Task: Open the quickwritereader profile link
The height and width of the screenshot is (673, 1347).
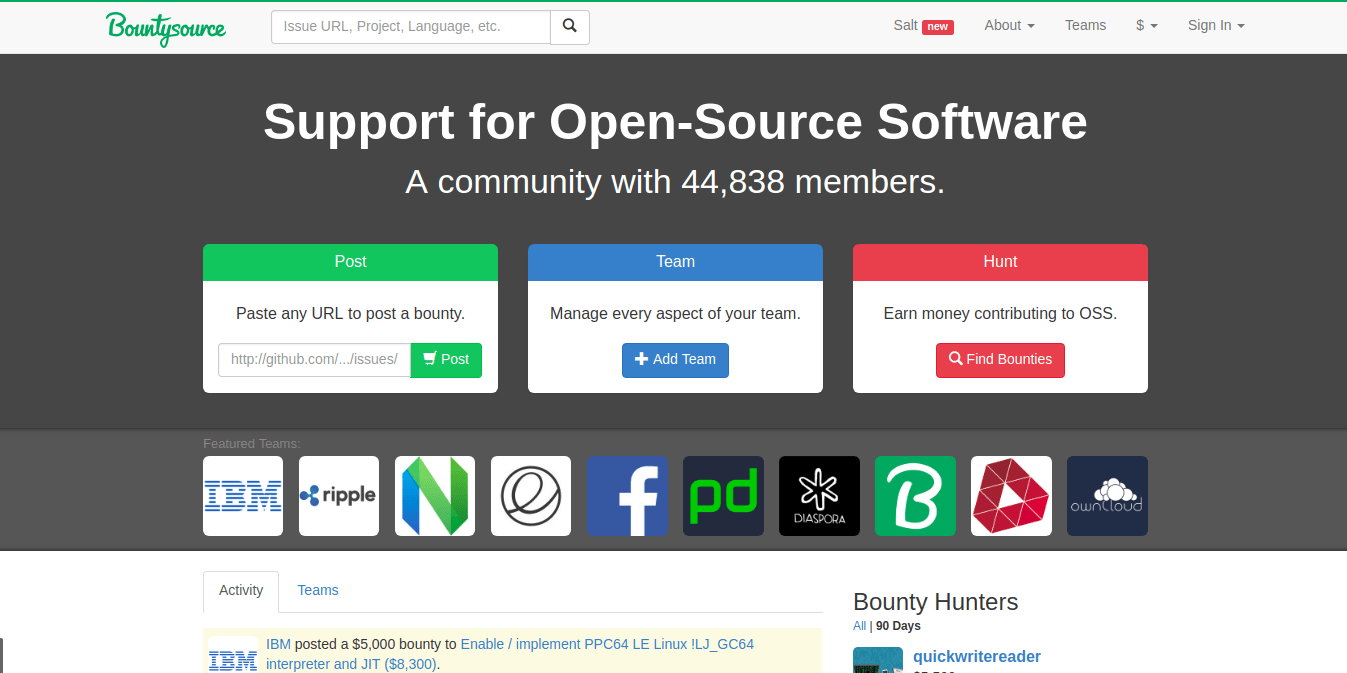Action: pos(977,657)
